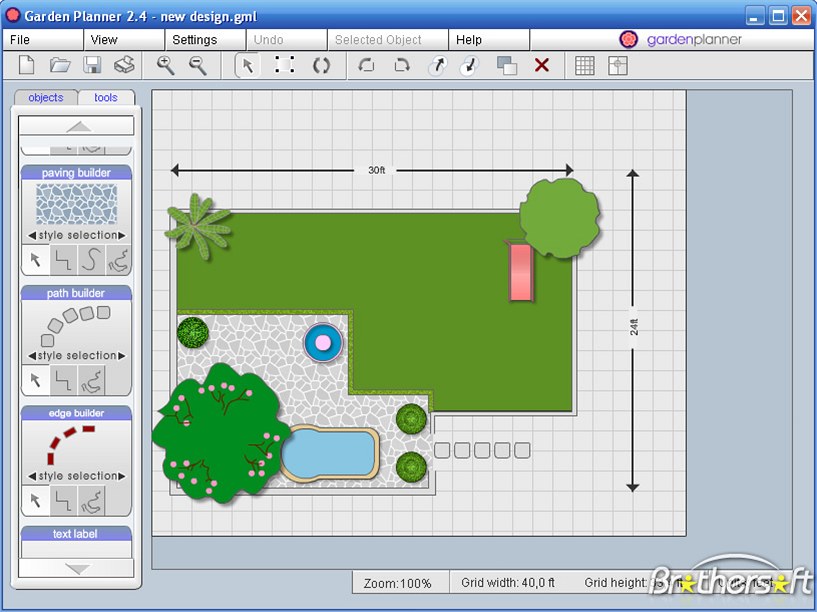
Task: Select the curved S paving draw tool
Action: pos(91,259)
